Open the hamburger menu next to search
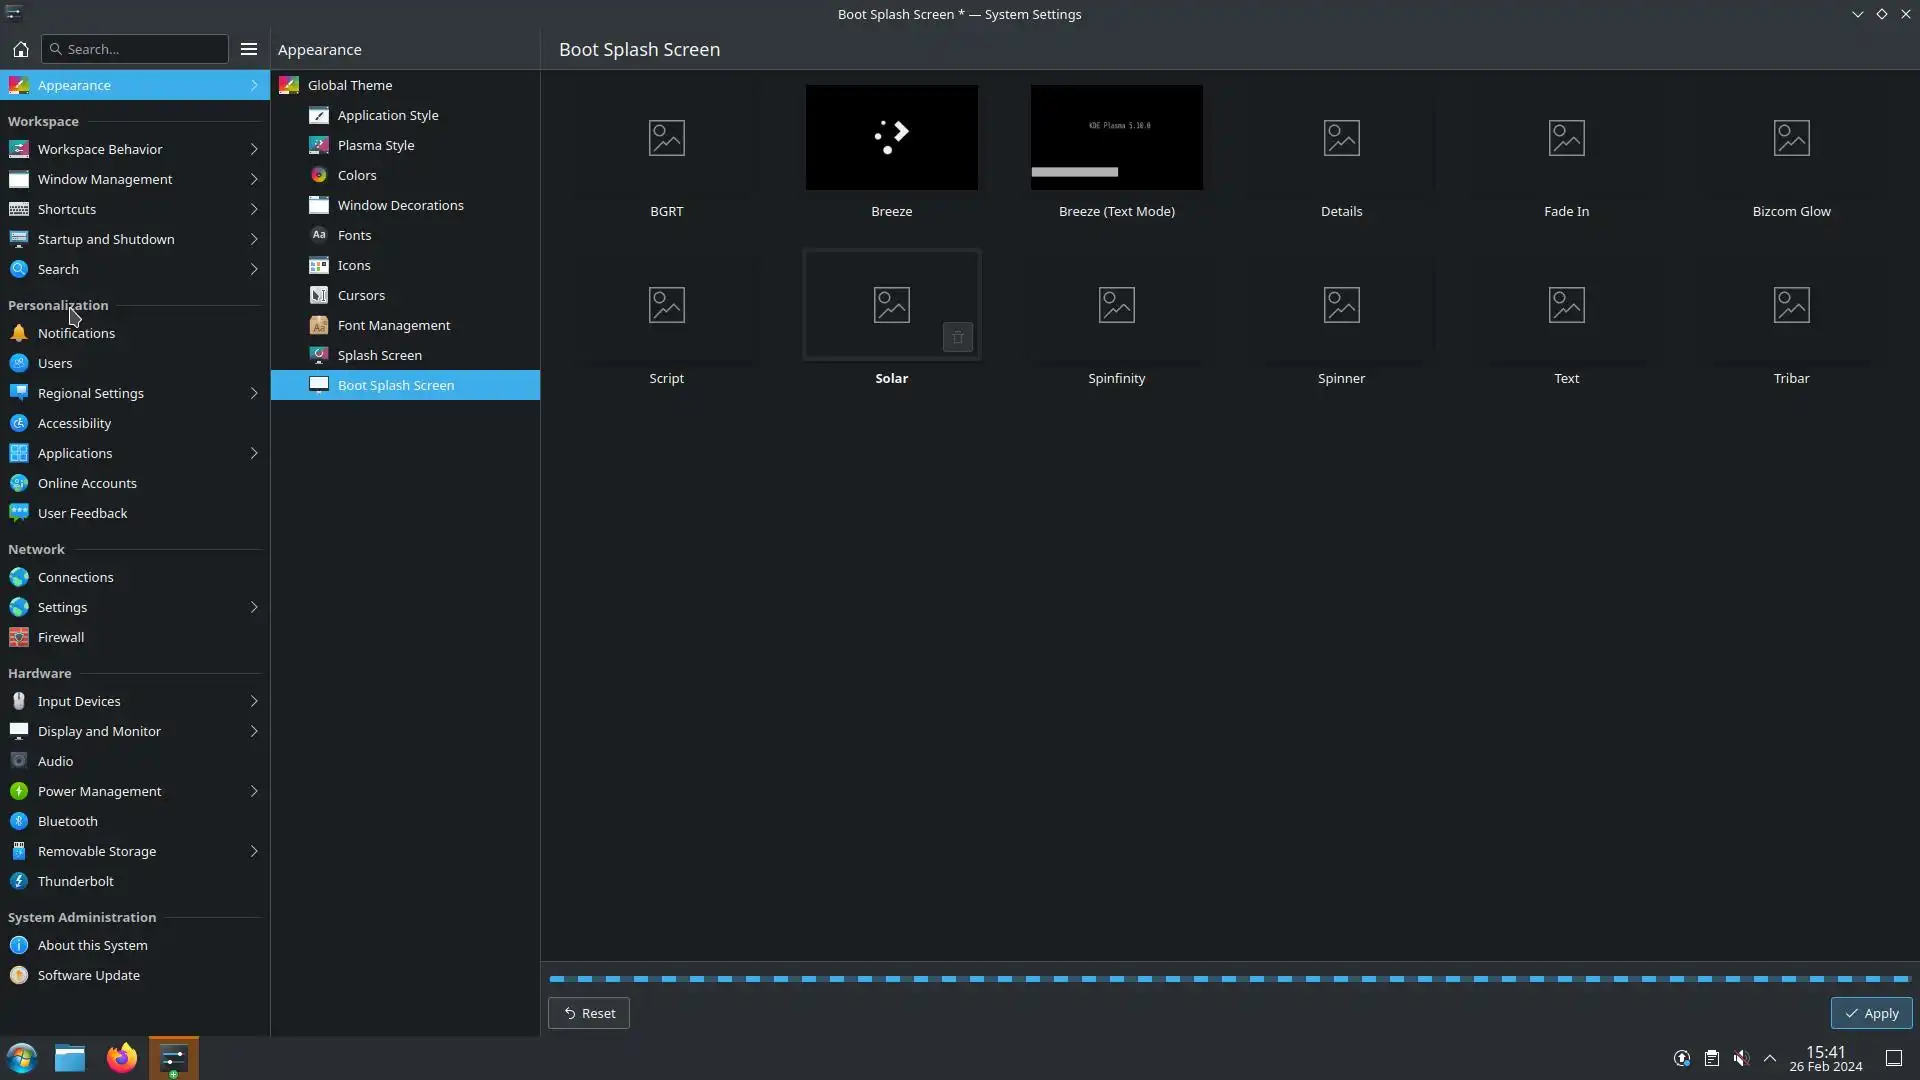This screenshot has height=1080, width=1920. [249, 49]
